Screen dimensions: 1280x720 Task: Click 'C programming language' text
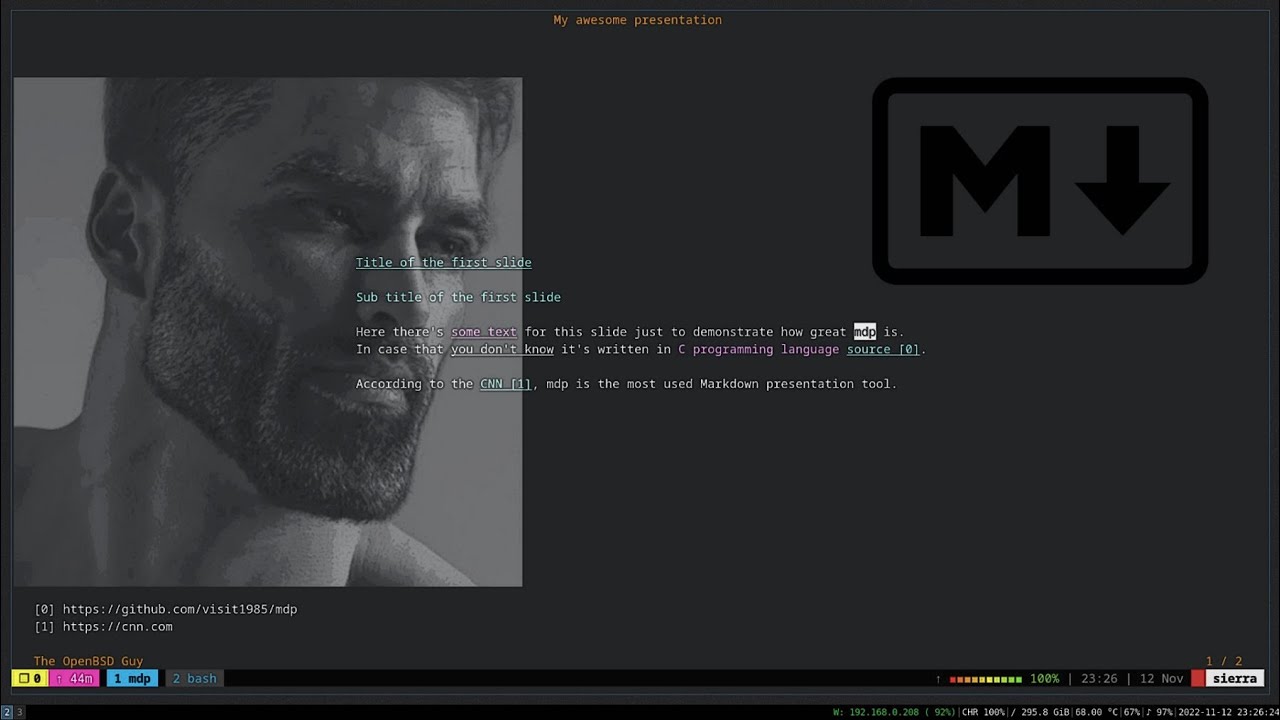[758, 350]
